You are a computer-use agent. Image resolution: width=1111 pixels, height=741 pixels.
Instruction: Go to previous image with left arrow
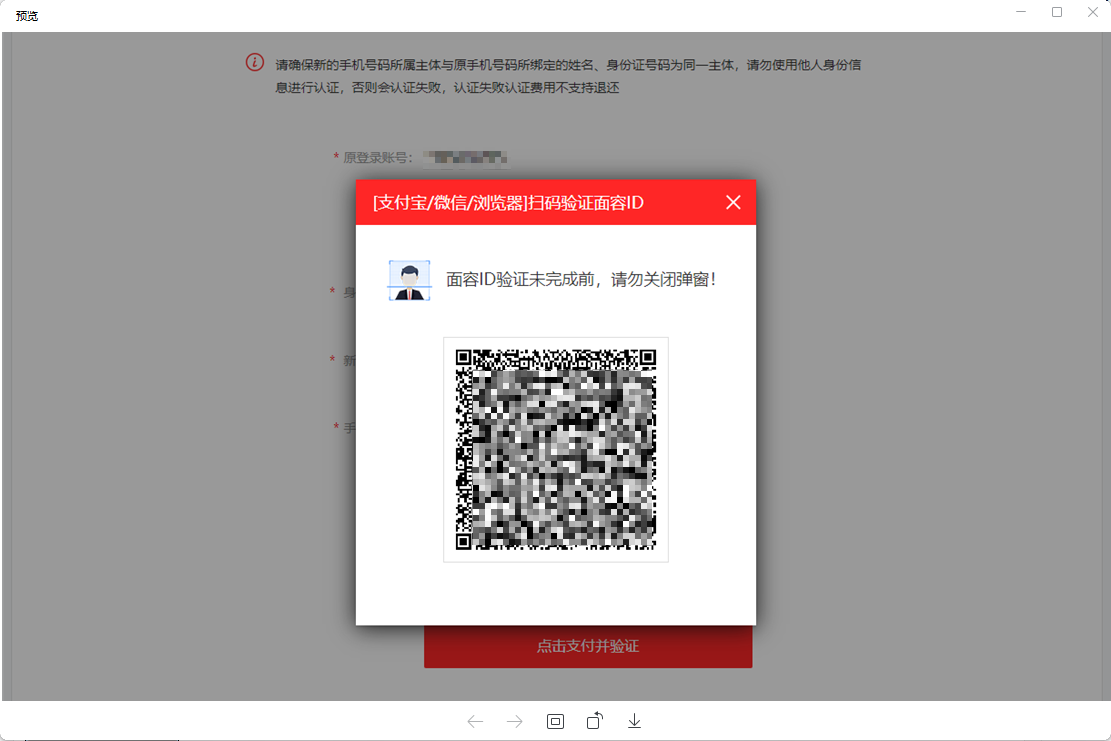coord(475,721)
